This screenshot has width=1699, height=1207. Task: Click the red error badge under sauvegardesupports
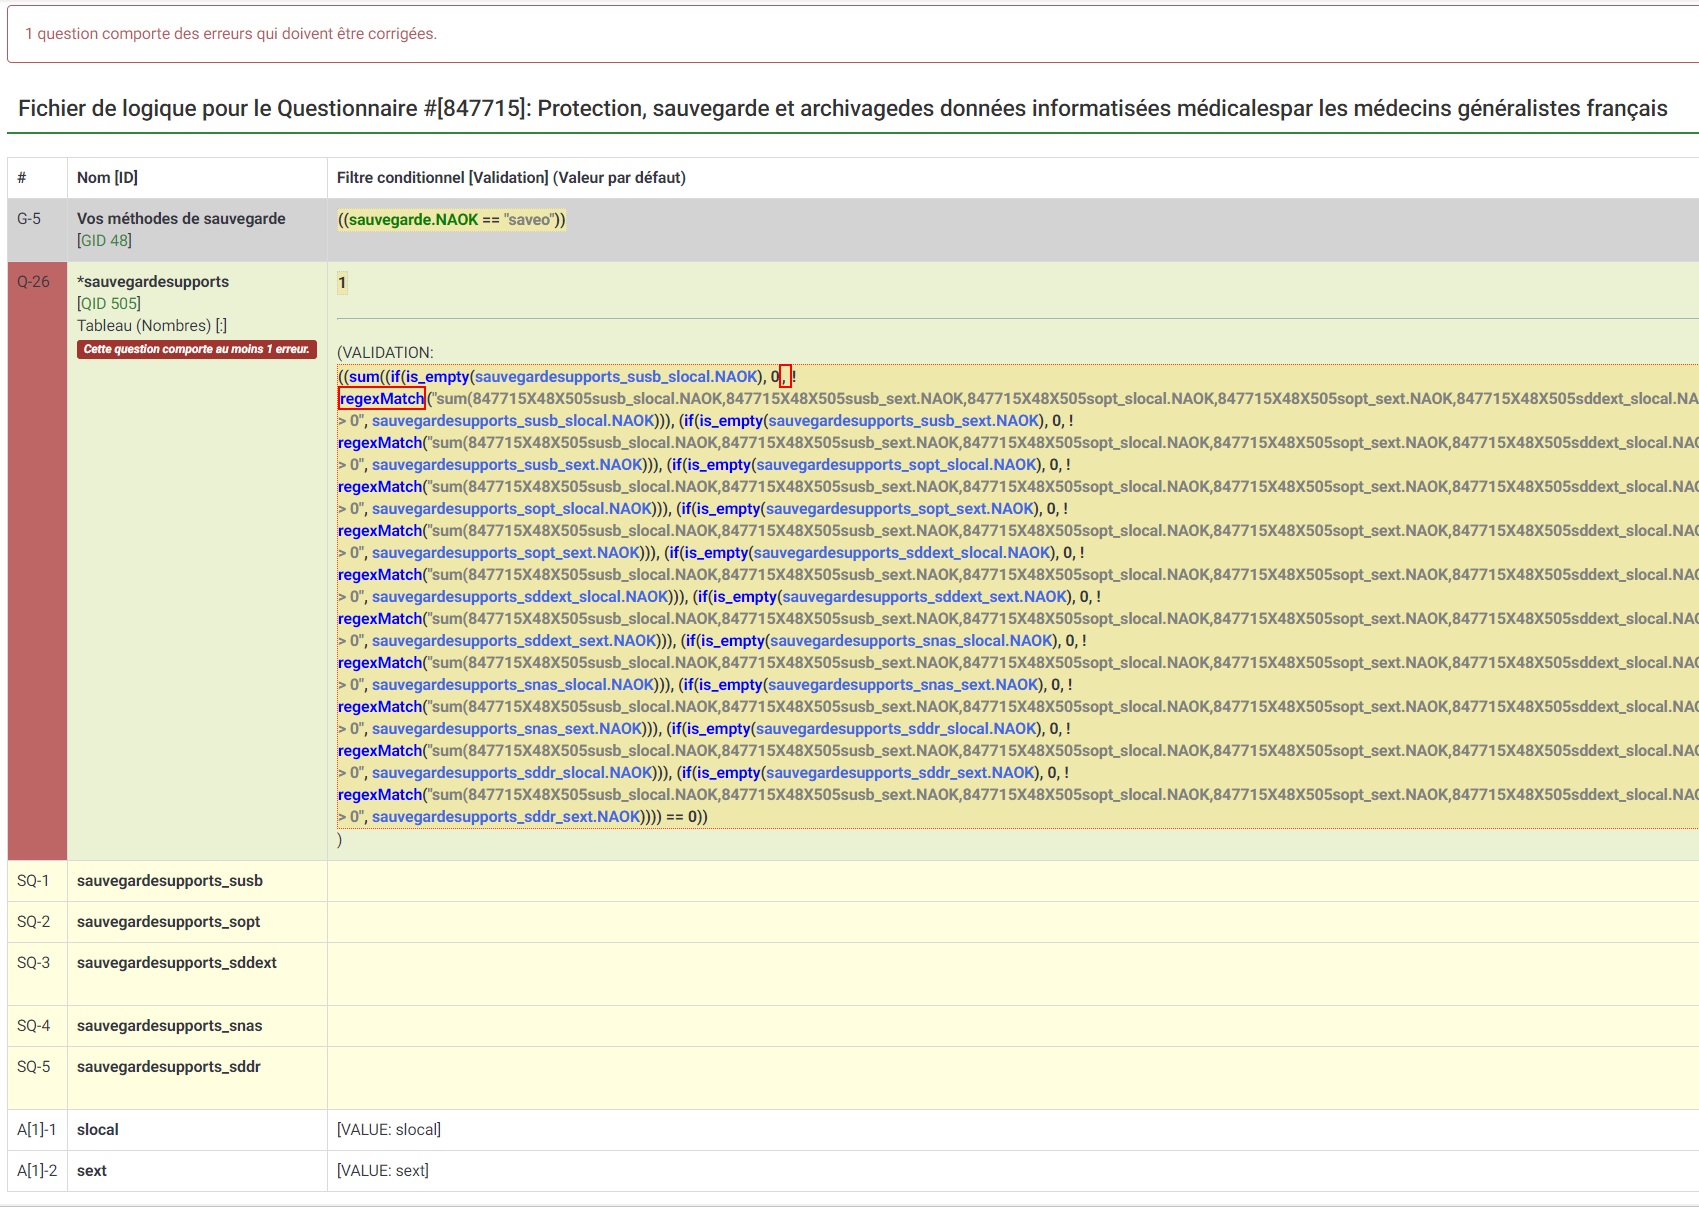pos(196,349)
